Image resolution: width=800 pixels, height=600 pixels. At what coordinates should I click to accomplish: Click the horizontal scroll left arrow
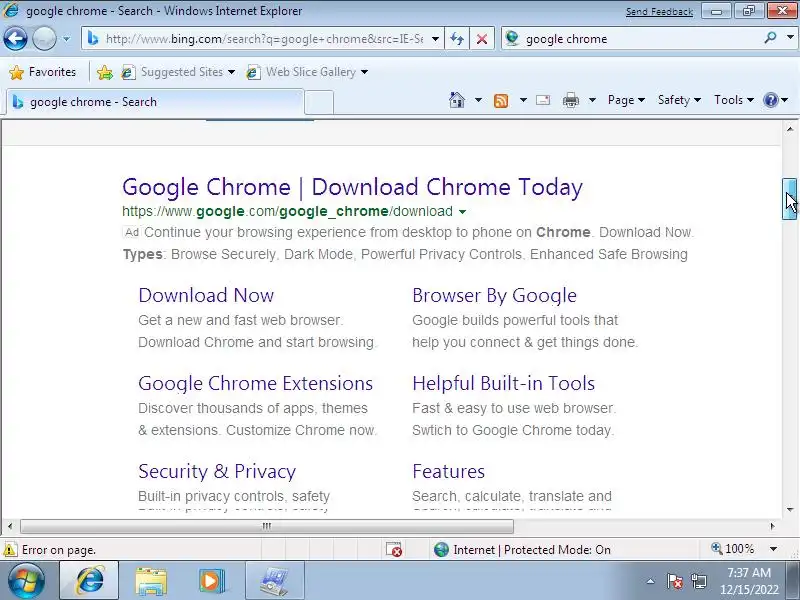click(10, 526)
